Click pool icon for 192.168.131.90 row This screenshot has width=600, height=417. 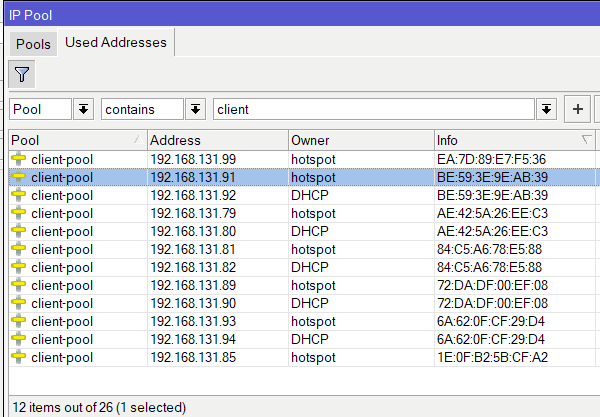pyautogui.click(x=19, y=303)
